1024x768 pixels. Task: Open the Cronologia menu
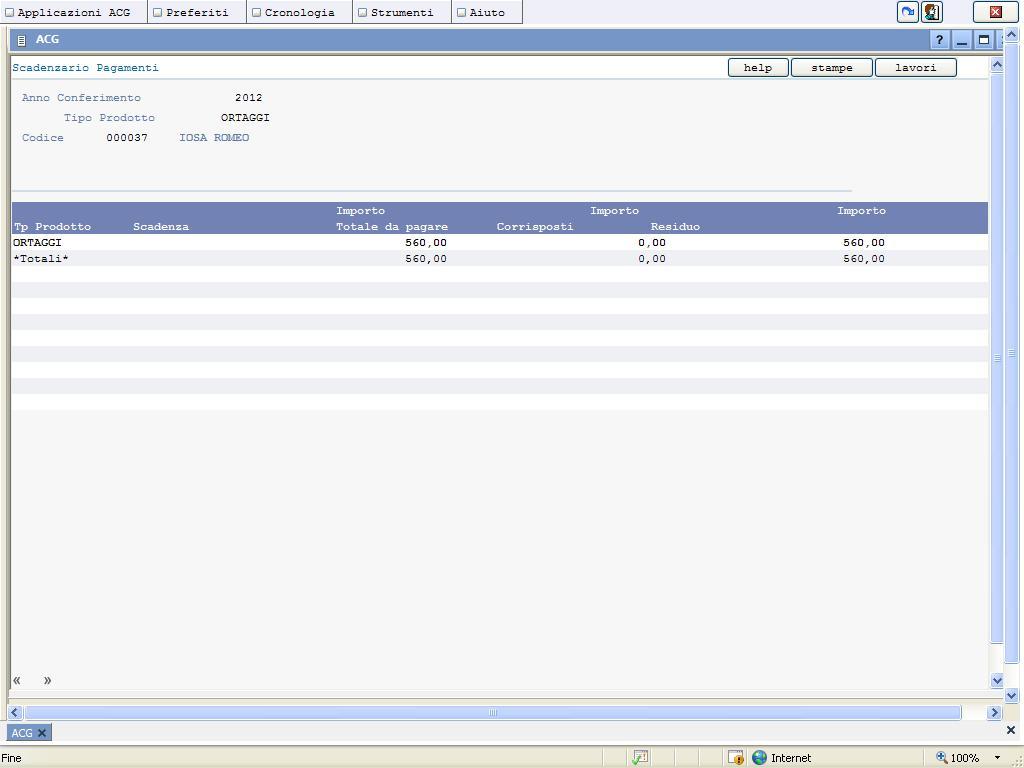click(300, 12)
